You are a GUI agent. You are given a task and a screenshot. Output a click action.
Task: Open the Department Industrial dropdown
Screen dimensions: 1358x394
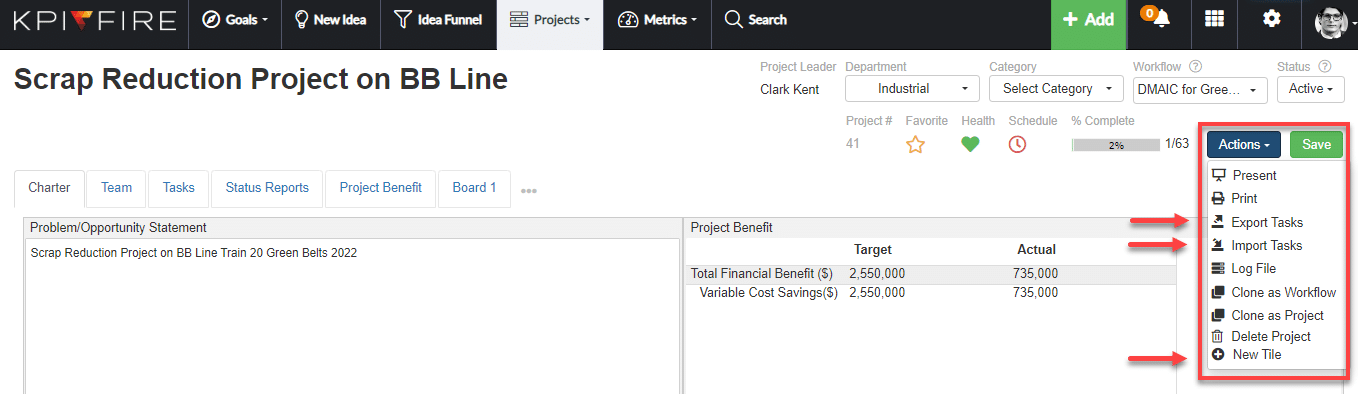(x=912, y=89)
